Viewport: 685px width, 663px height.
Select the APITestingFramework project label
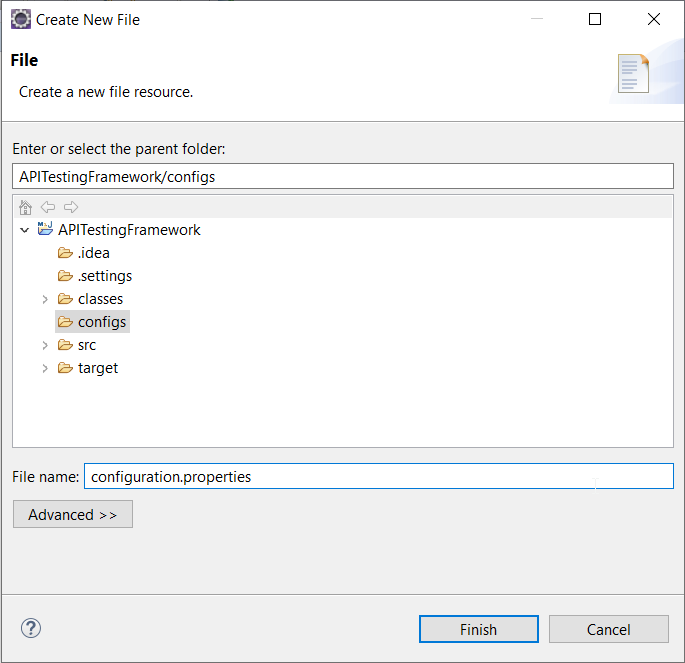pyautogui.click(x=129, y=230)
